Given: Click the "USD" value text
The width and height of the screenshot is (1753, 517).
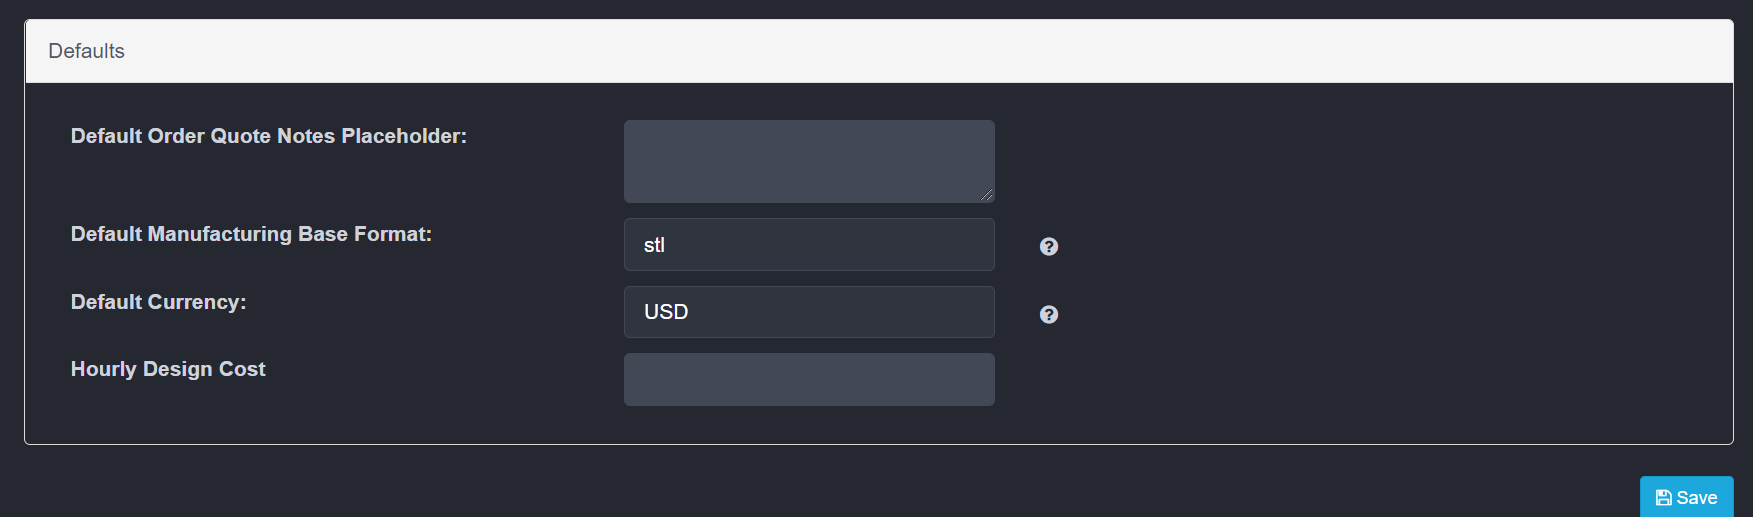Looking at the screenshot, I should (x=666, y=312).
